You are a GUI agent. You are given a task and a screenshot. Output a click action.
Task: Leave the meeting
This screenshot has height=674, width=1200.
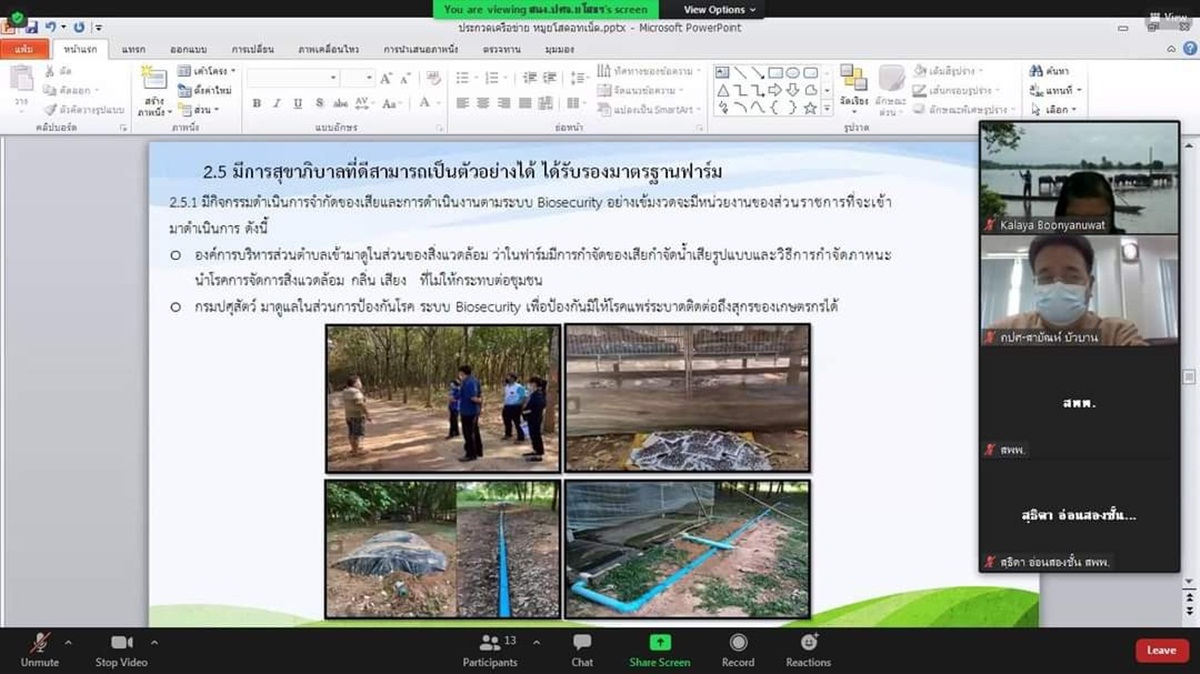[1162, 650]
